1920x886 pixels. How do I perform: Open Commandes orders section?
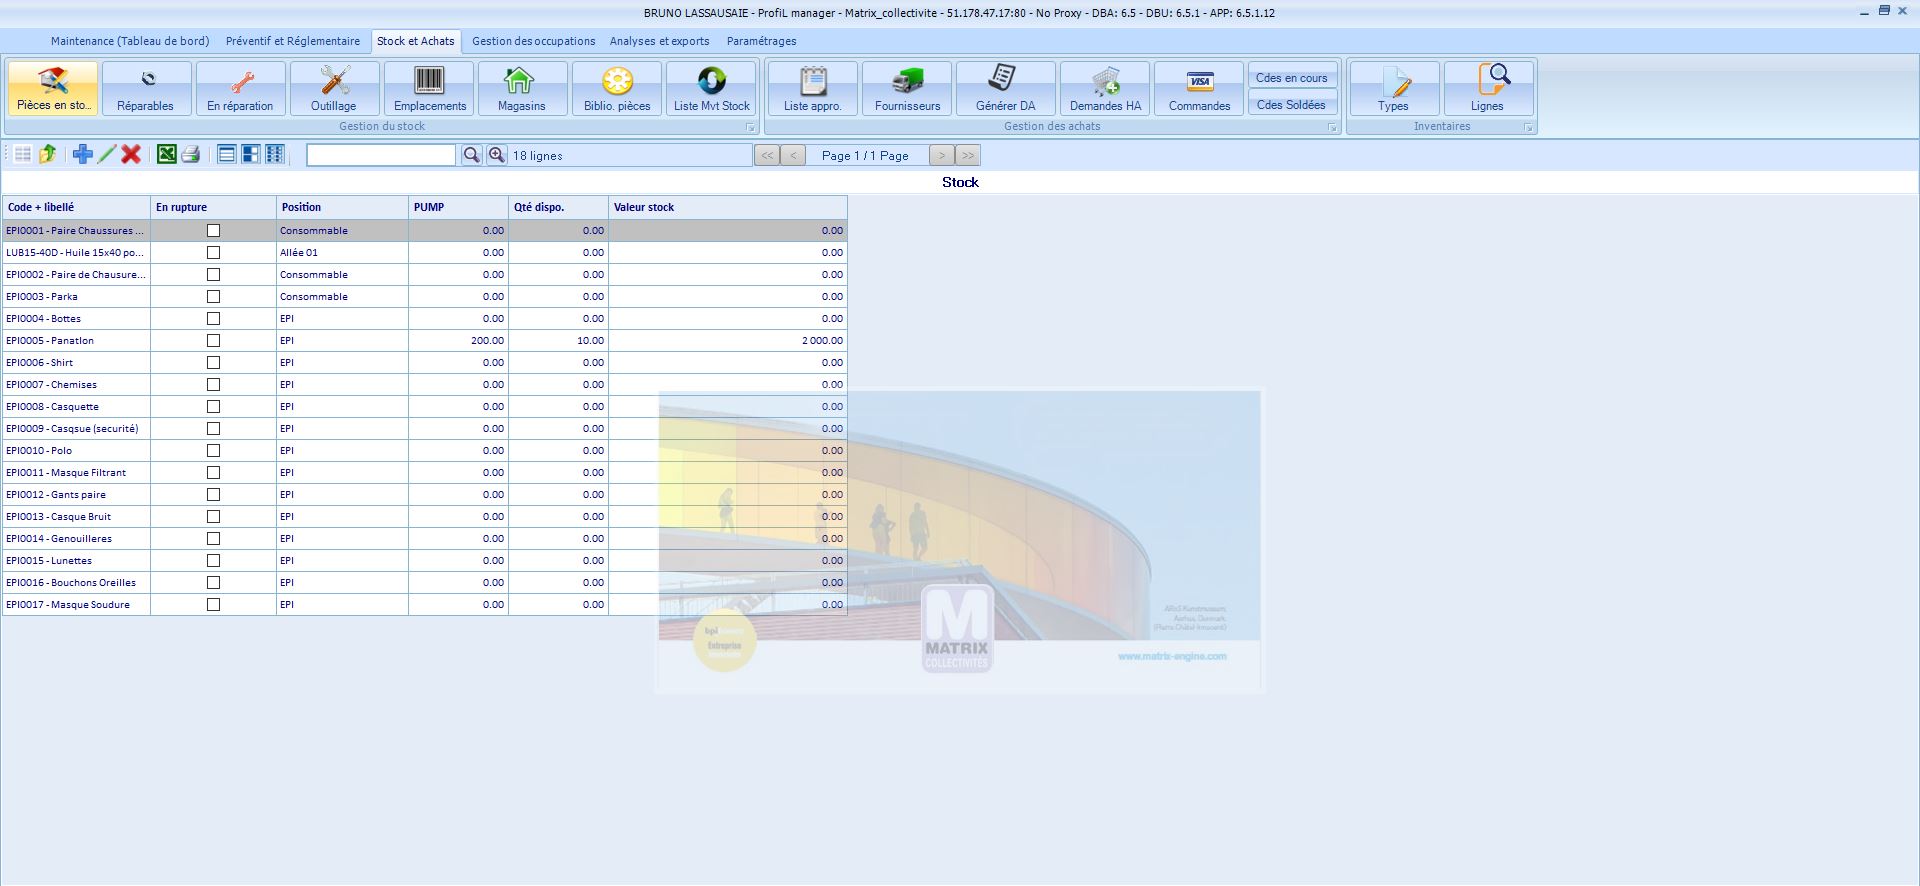[1199, 88]
